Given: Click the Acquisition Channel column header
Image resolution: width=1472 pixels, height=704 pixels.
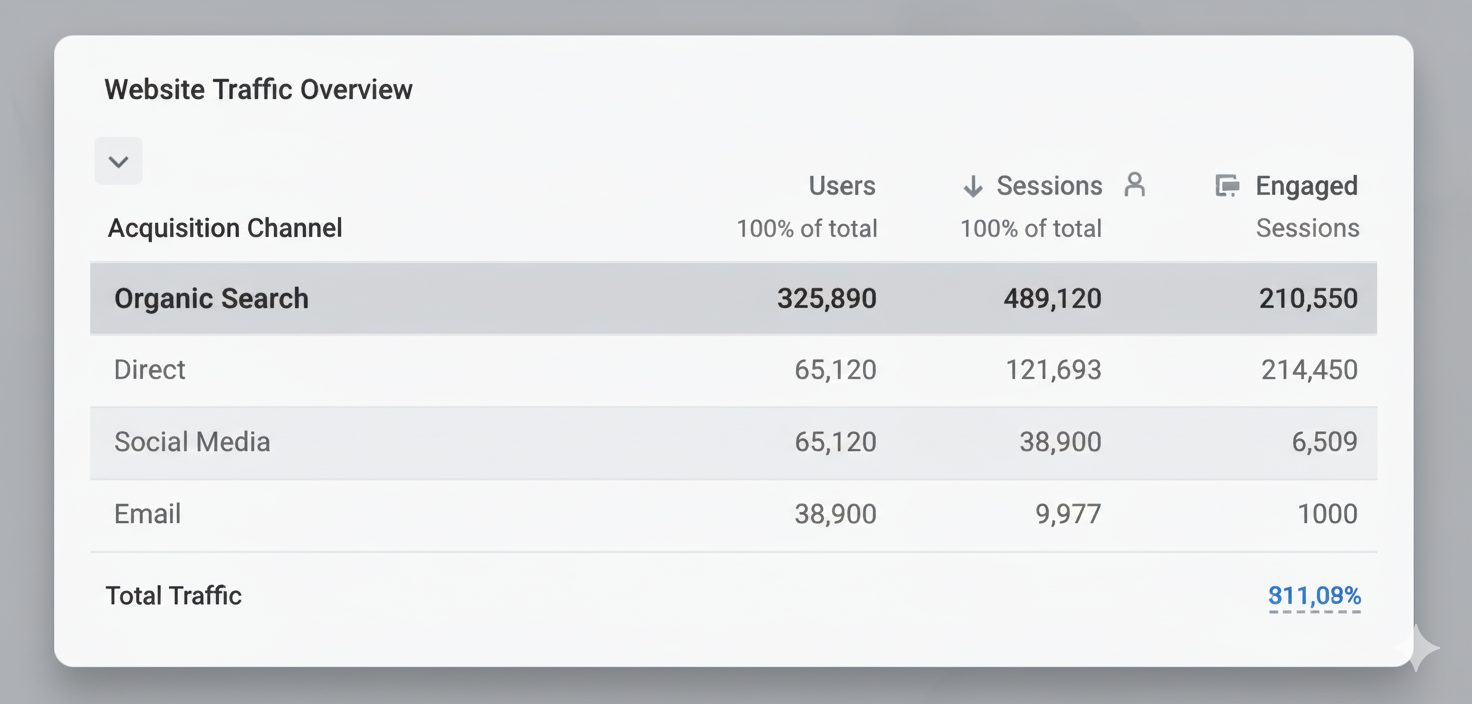Looking at the screenshot, I should [x=225, y=228].
